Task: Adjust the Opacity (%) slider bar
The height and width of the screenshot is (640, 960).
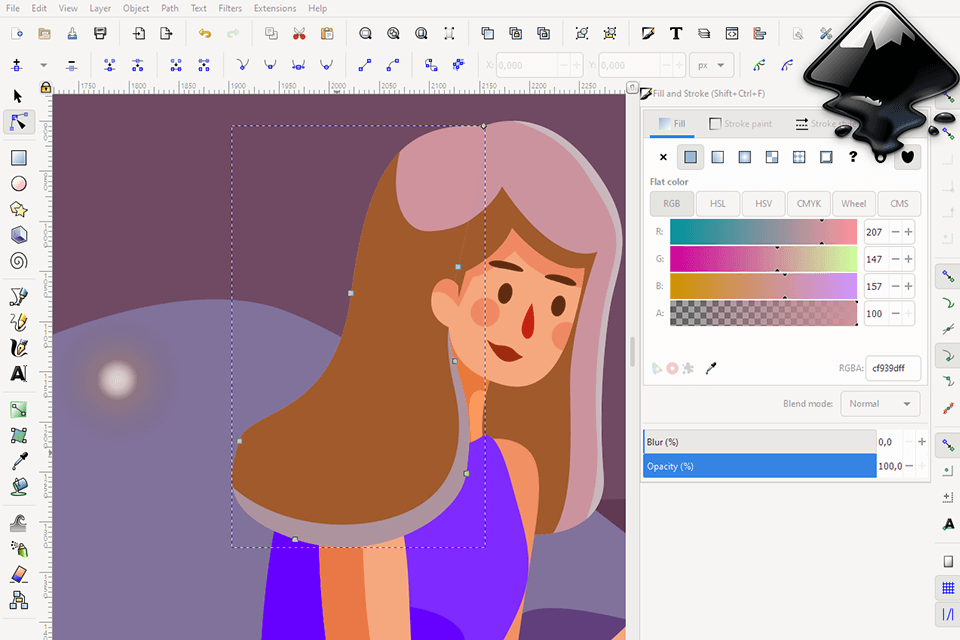Action: [760, 466]
